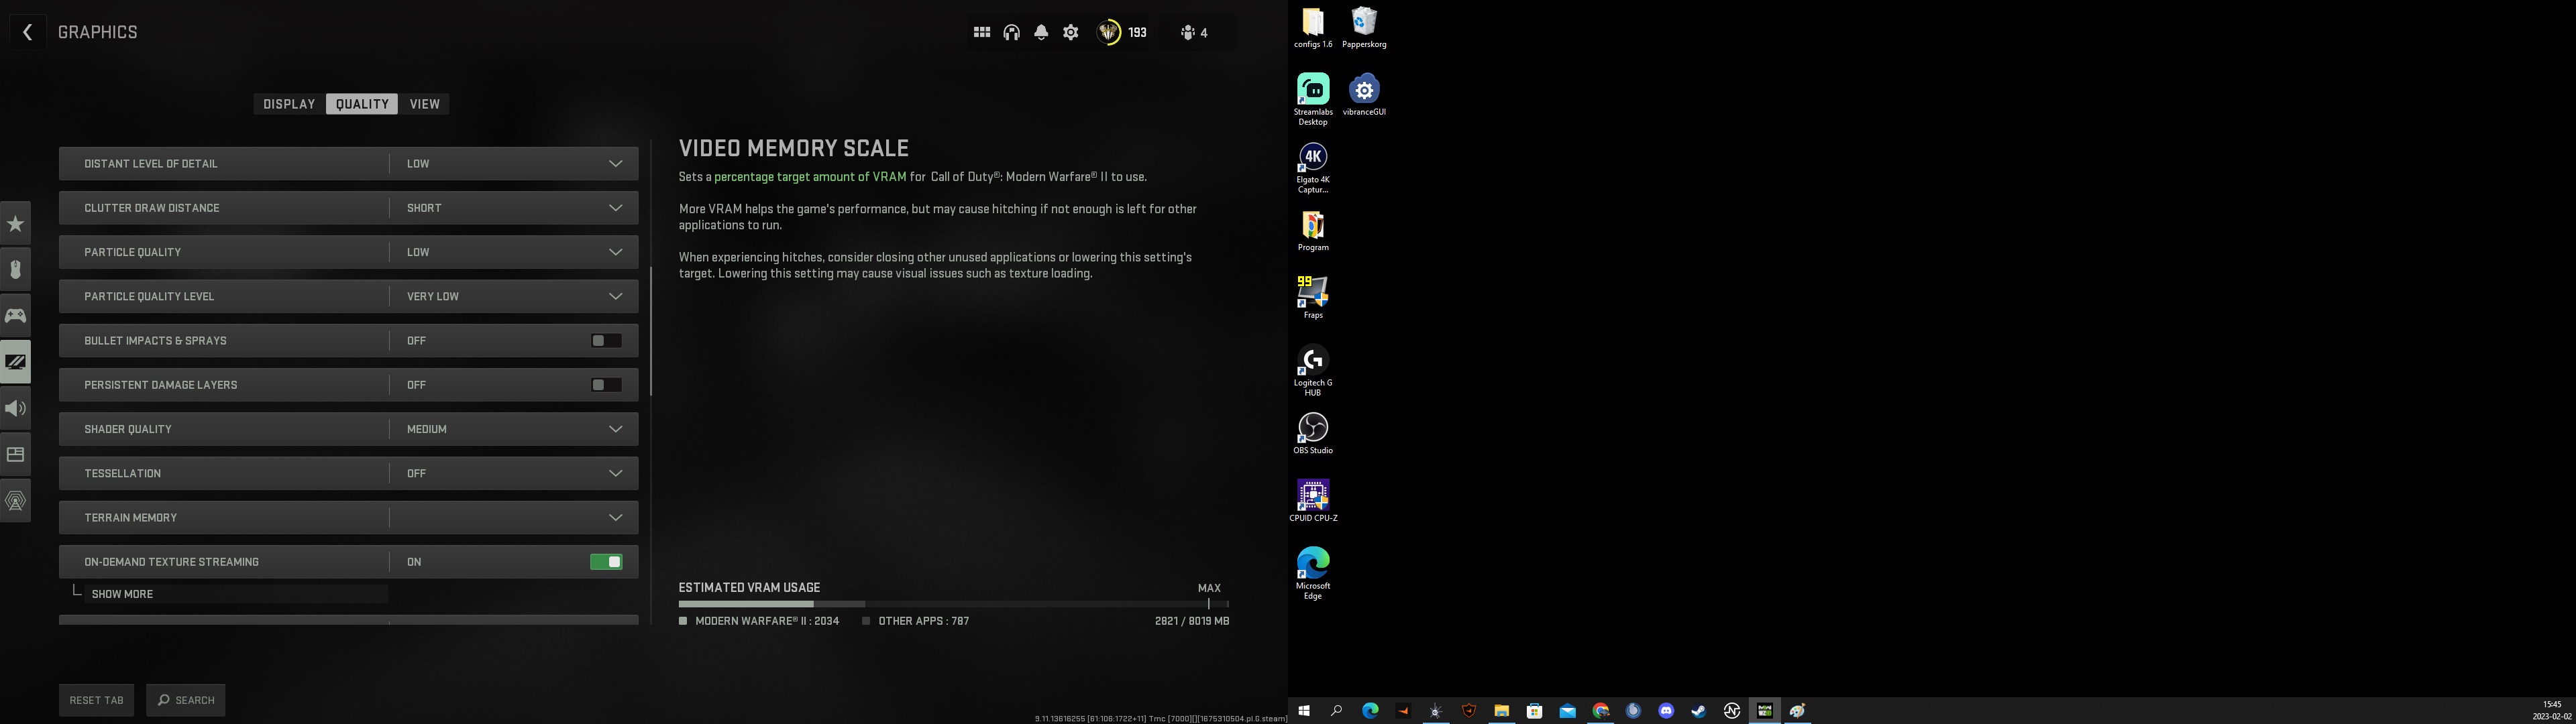Open Google Chrome from the taskbar

tap(1601, 711)
